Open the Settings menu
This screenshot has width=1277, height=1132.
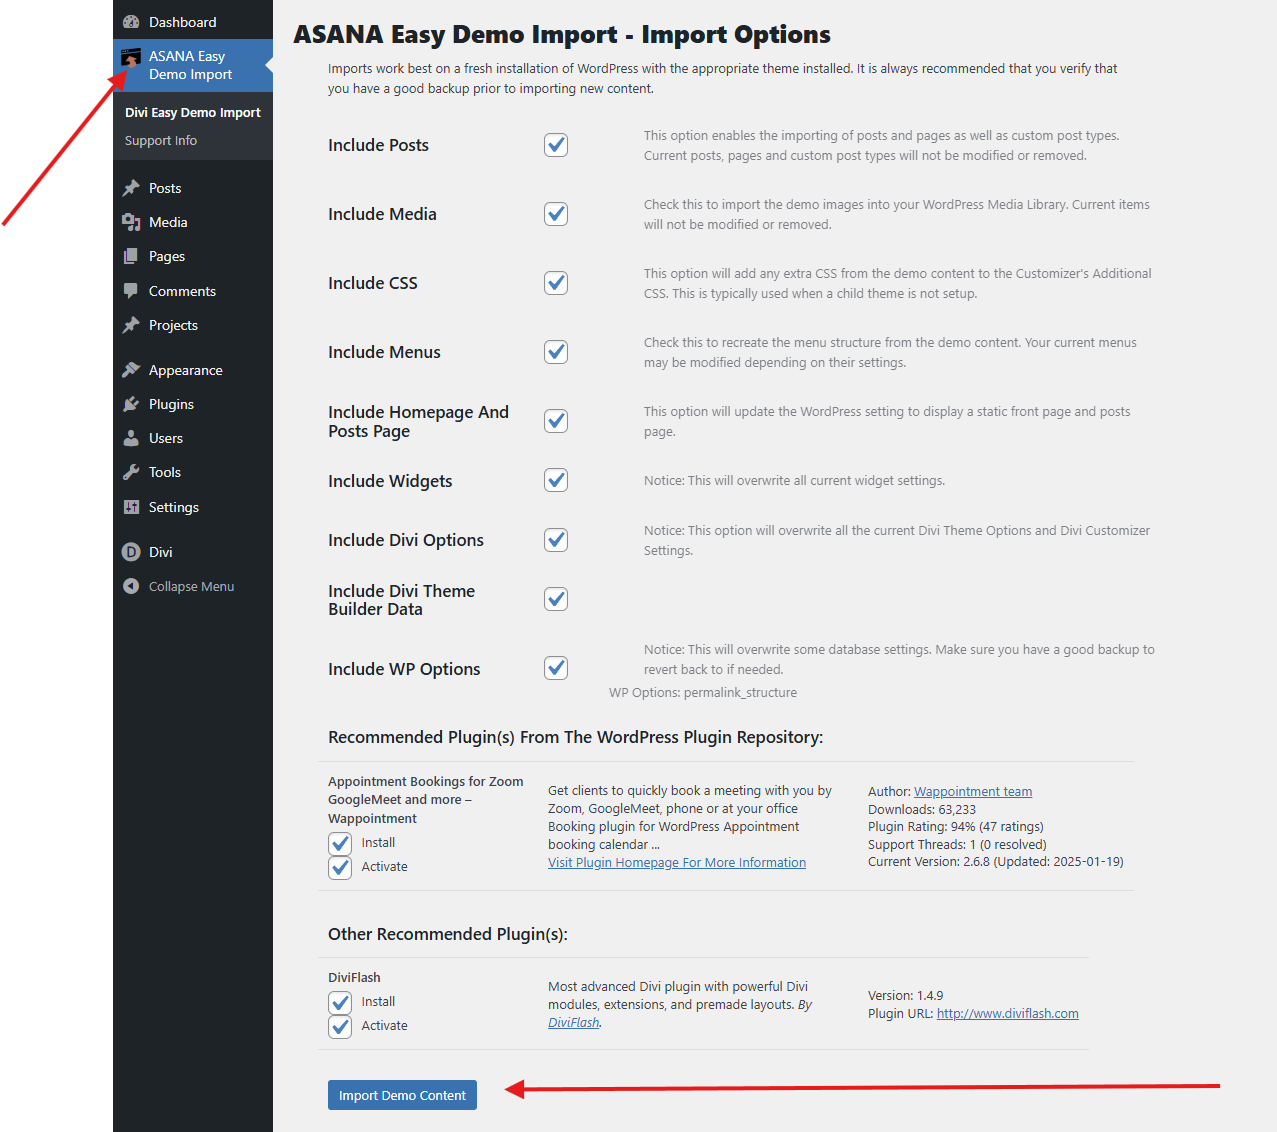click(x=193, y=507)
